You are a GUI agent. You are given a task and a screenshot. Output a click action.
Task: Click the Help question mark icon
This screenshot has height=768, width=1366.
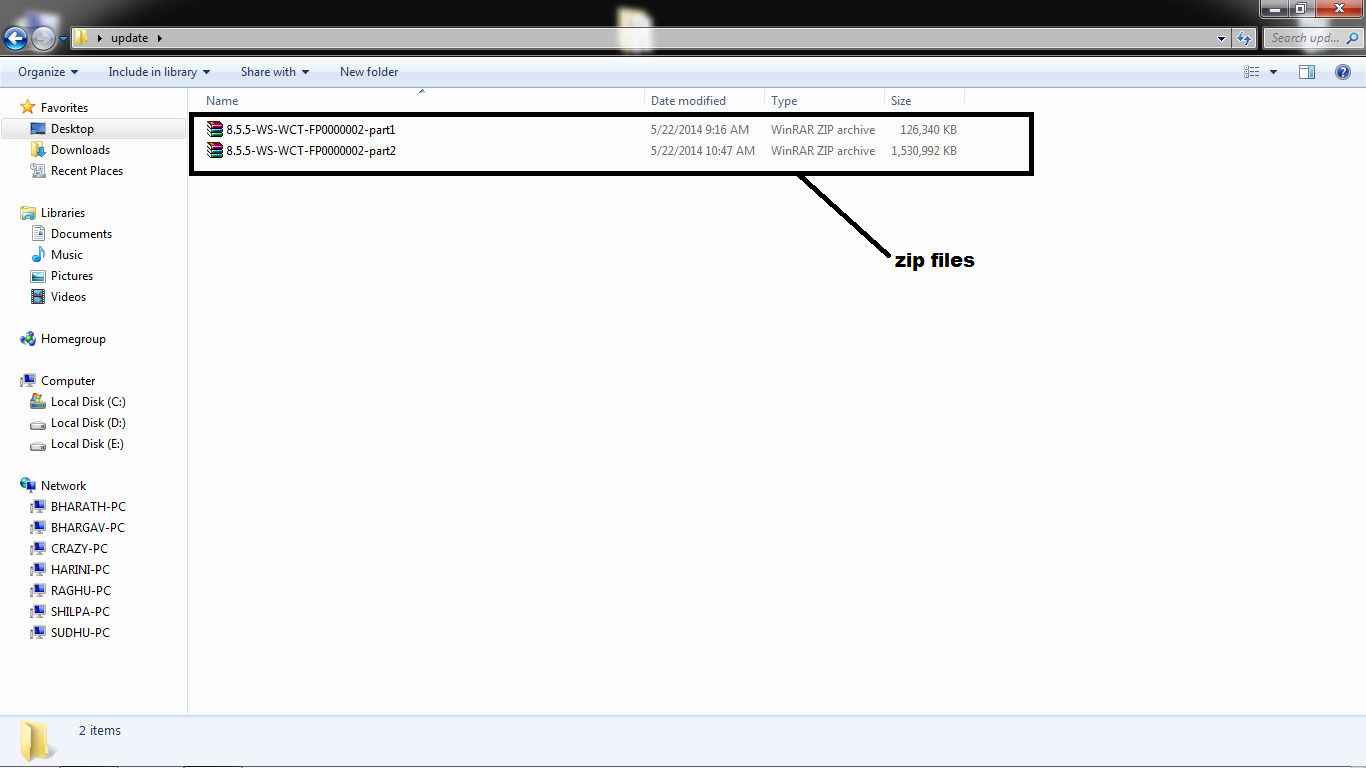(x=1342, y=71)
